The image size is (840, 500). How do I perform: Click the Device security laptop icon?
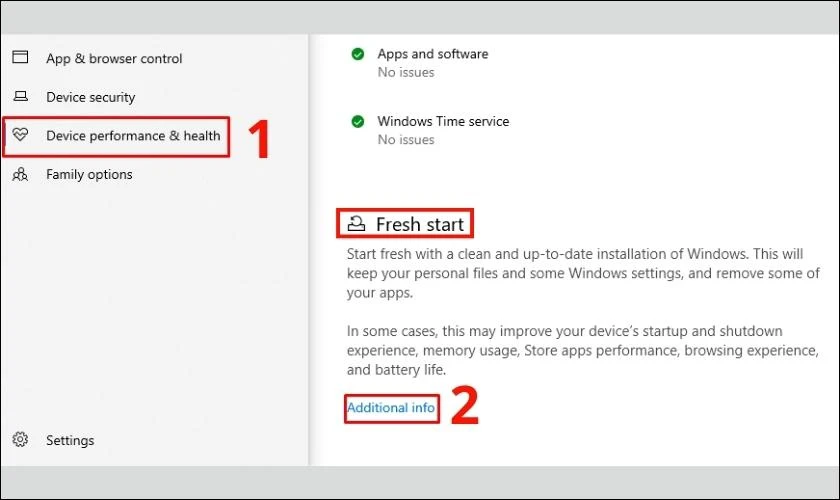20,96
